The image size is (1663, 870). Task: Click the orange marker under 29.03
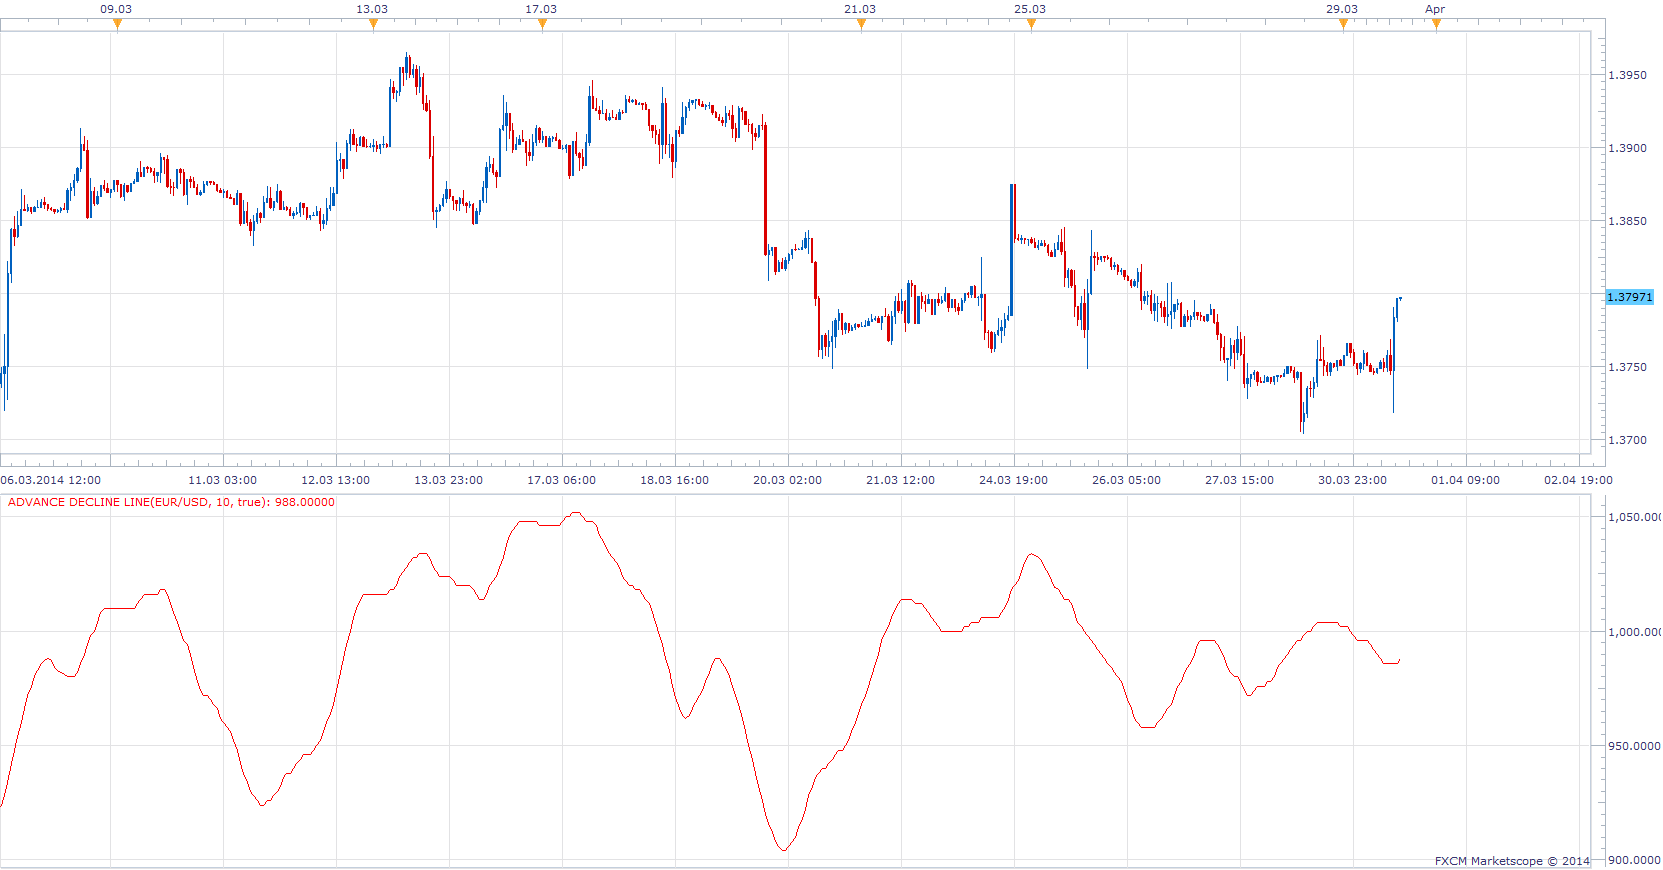[x=1343, y=25]
